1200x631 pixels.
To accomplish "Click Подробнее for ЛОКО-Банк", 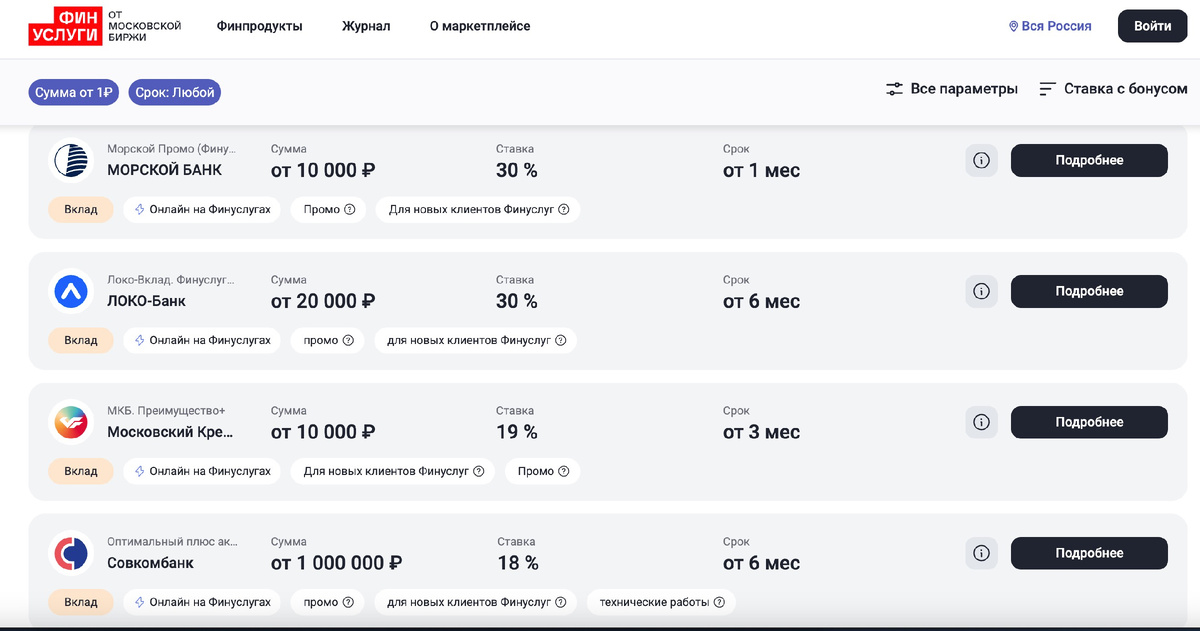I will 1089,291.
